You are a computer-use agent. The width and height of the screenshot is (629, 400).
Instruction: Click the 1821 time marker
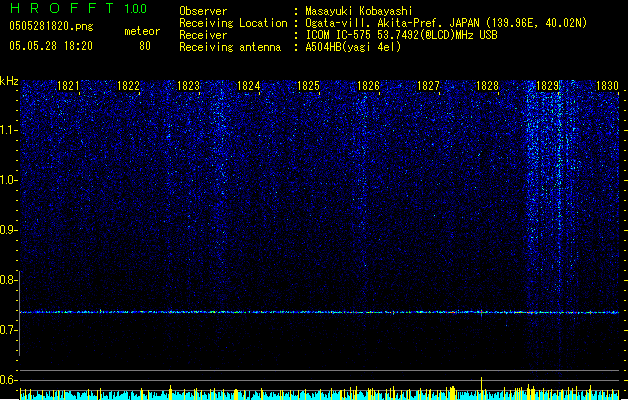tap(69, 86)
